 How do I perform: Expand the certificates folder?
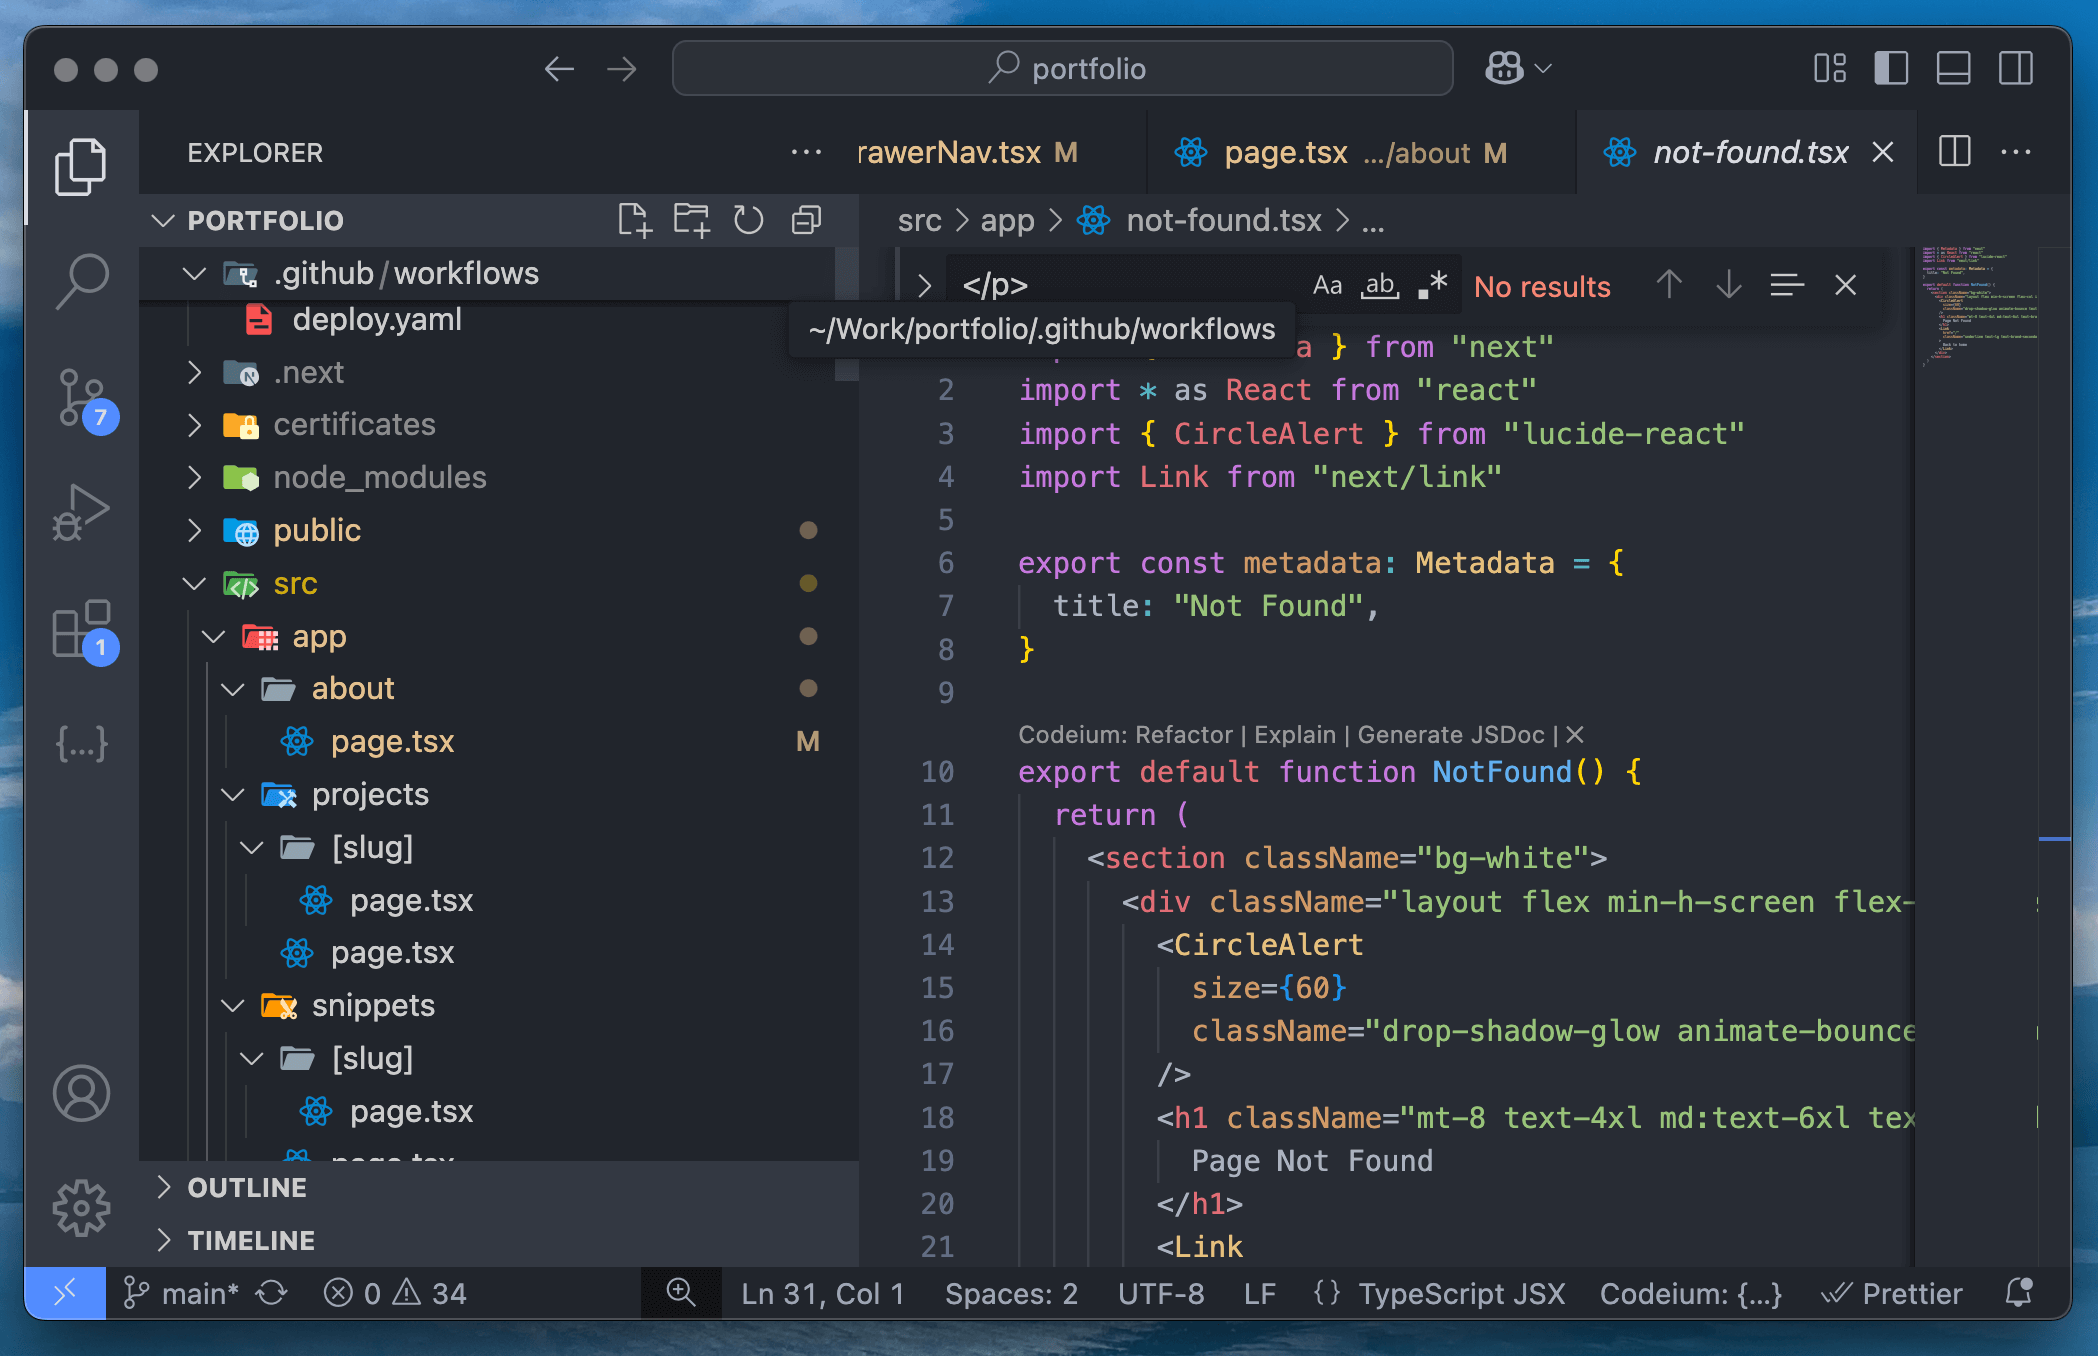pyautogui.click(x=195, y=425)
